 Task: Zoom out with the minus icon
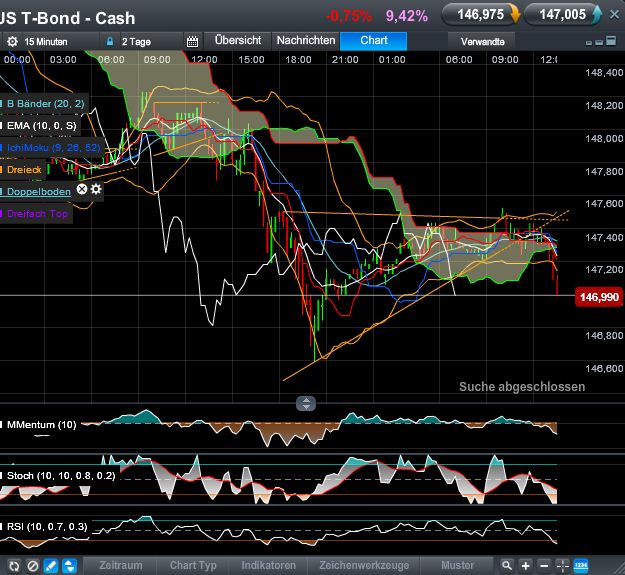544,565
